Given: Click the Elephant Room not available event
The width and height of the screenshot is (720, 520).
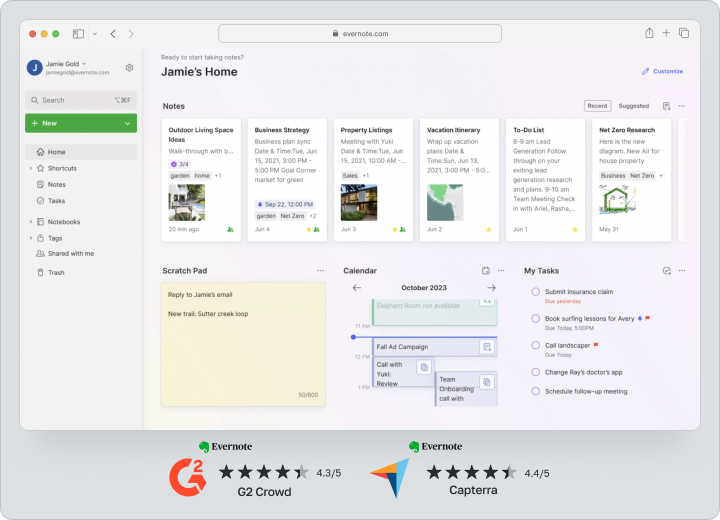Looking at the screenshot, I should (x=435, y=312).
